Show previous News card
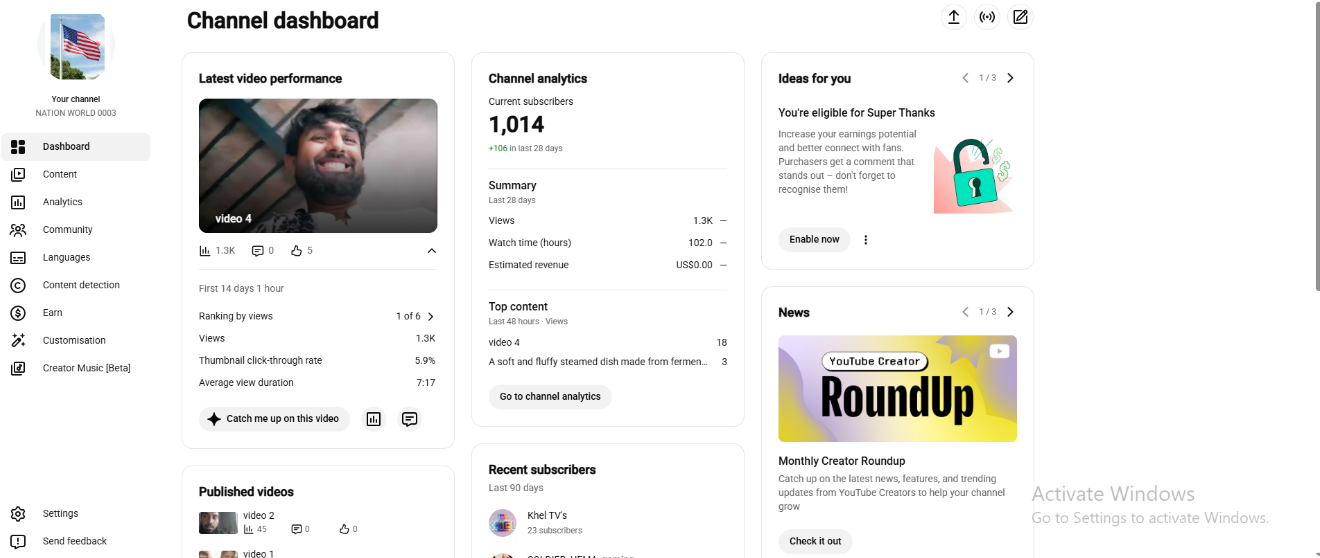Screen dimensions: 1320x558 click(965, 312)
